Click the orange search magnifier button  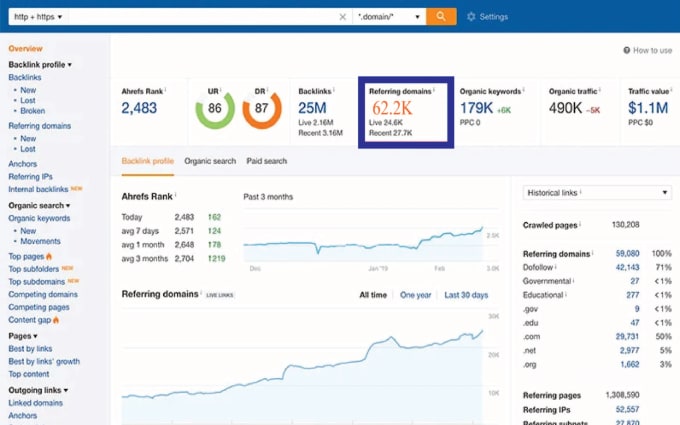pos(441,16)
